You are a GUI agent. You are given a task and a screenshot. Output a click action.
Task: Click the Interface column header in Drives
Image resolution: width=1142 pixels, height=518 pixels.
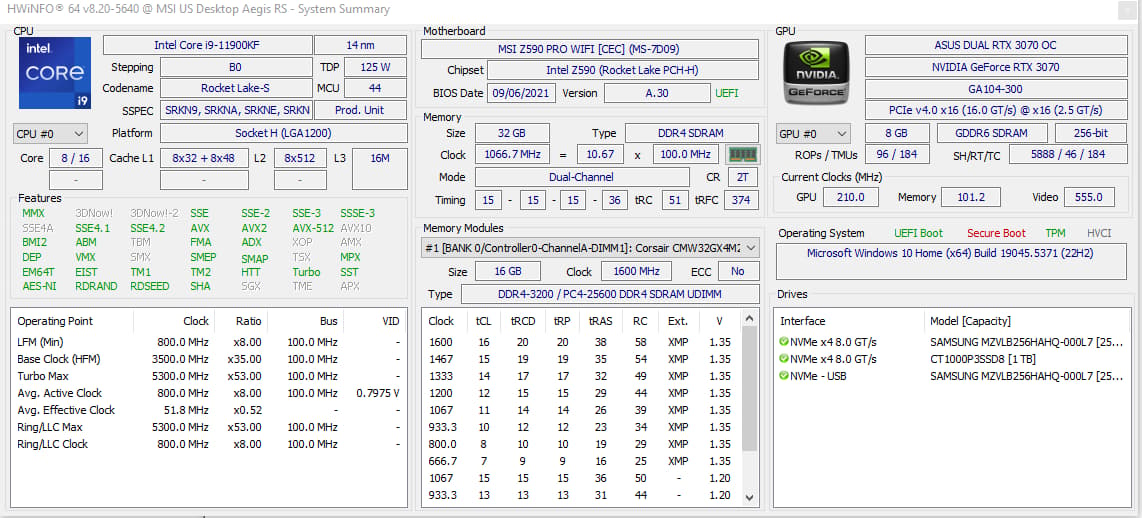coord(803,321)
